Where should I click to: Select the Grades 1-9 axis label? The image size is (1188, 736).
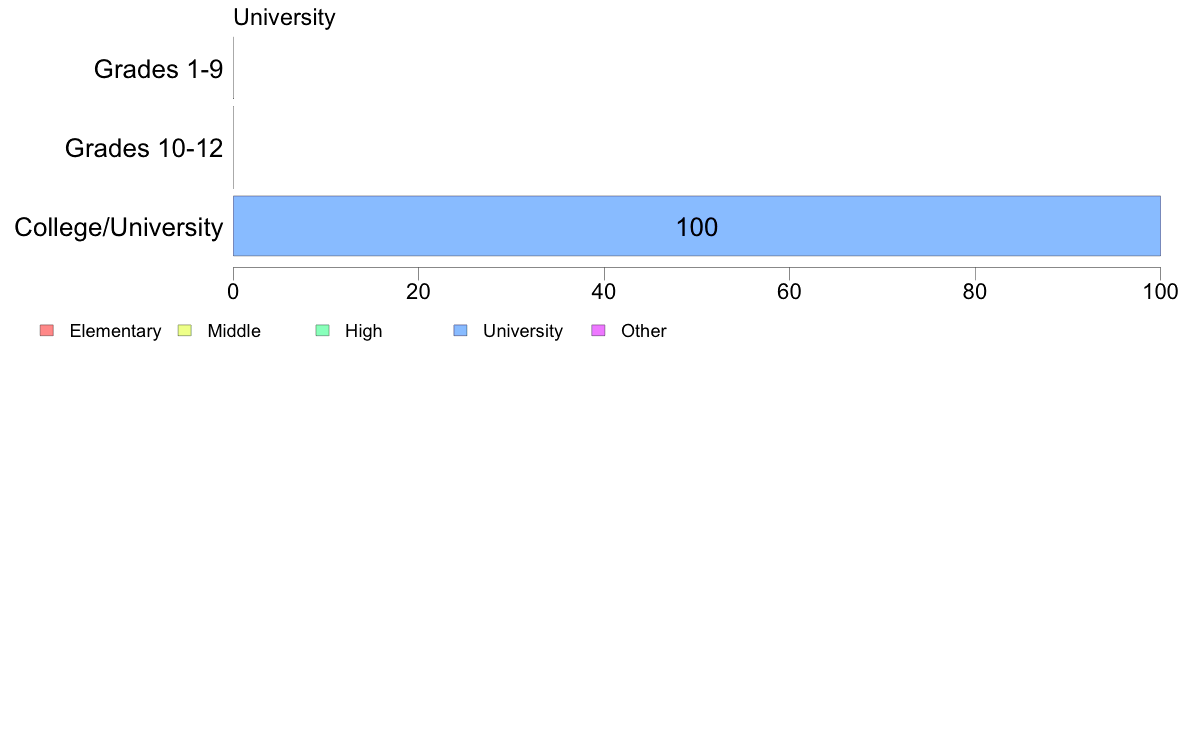tap(158, 69)
